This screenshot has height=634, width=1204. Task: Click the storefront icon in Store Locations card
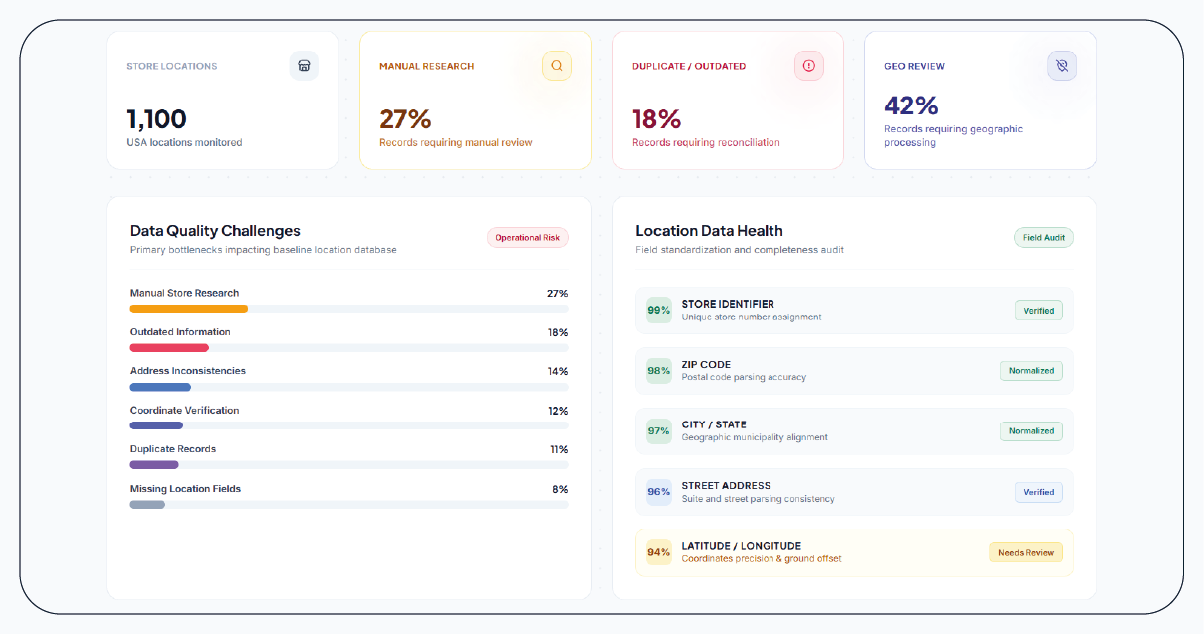click(x=304, y=66)
